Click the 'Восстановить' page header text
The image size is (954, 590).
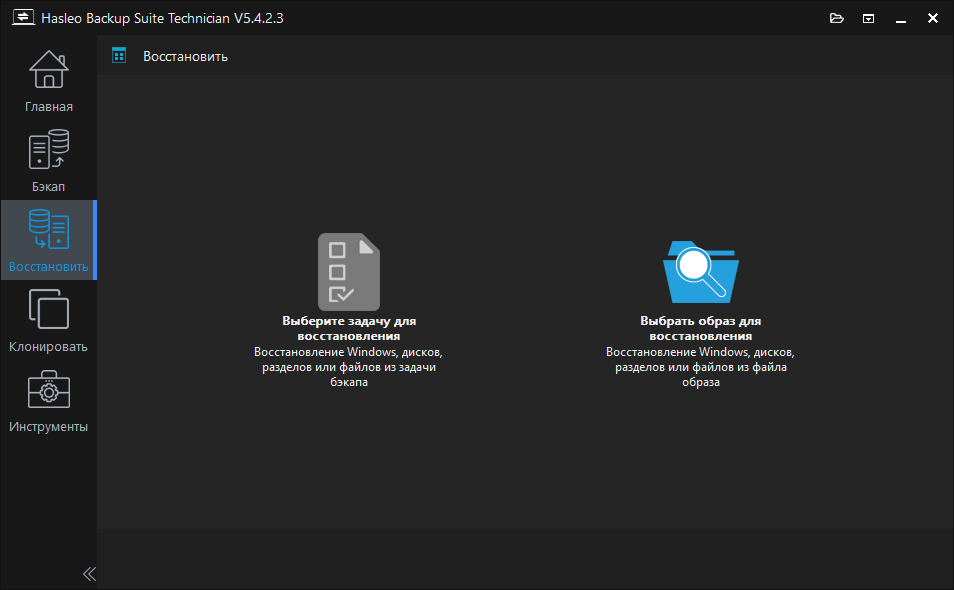click(186, 57)
